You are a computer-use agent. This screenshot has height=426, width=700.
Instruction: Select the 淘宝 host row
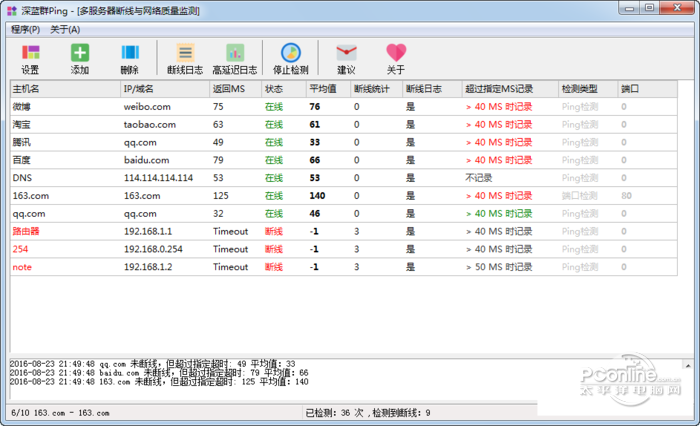point(344,125)
